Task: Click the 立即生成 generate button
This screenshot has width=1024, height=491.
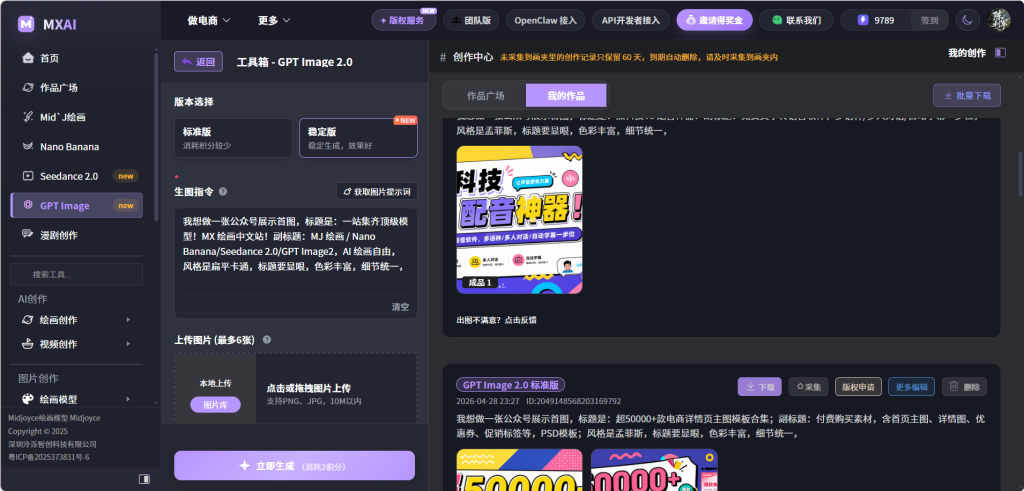Action: 295,466
